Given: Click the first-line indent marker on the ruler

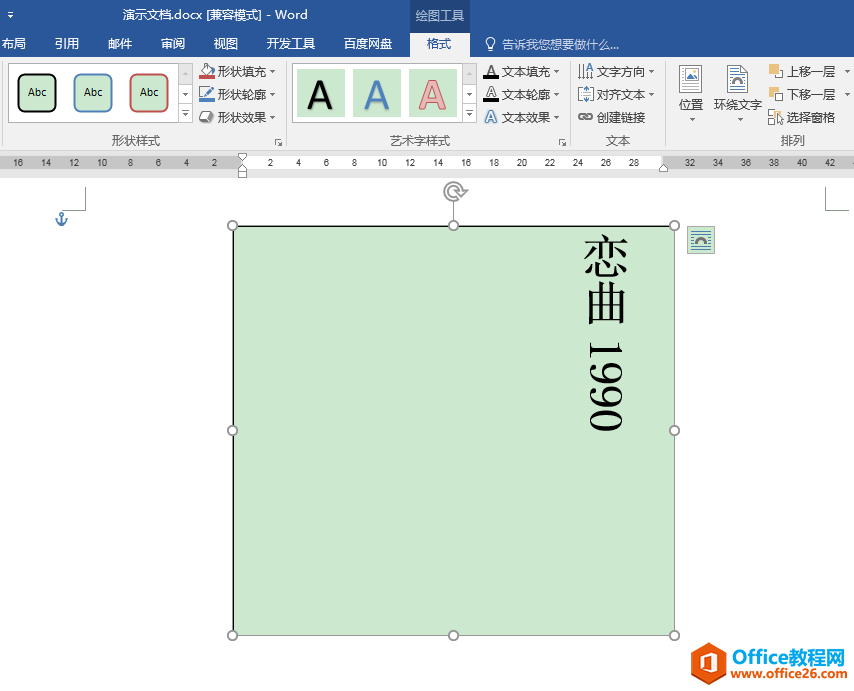Looking at the screenshot, I should pyautogui.click(x=242, y=158).
